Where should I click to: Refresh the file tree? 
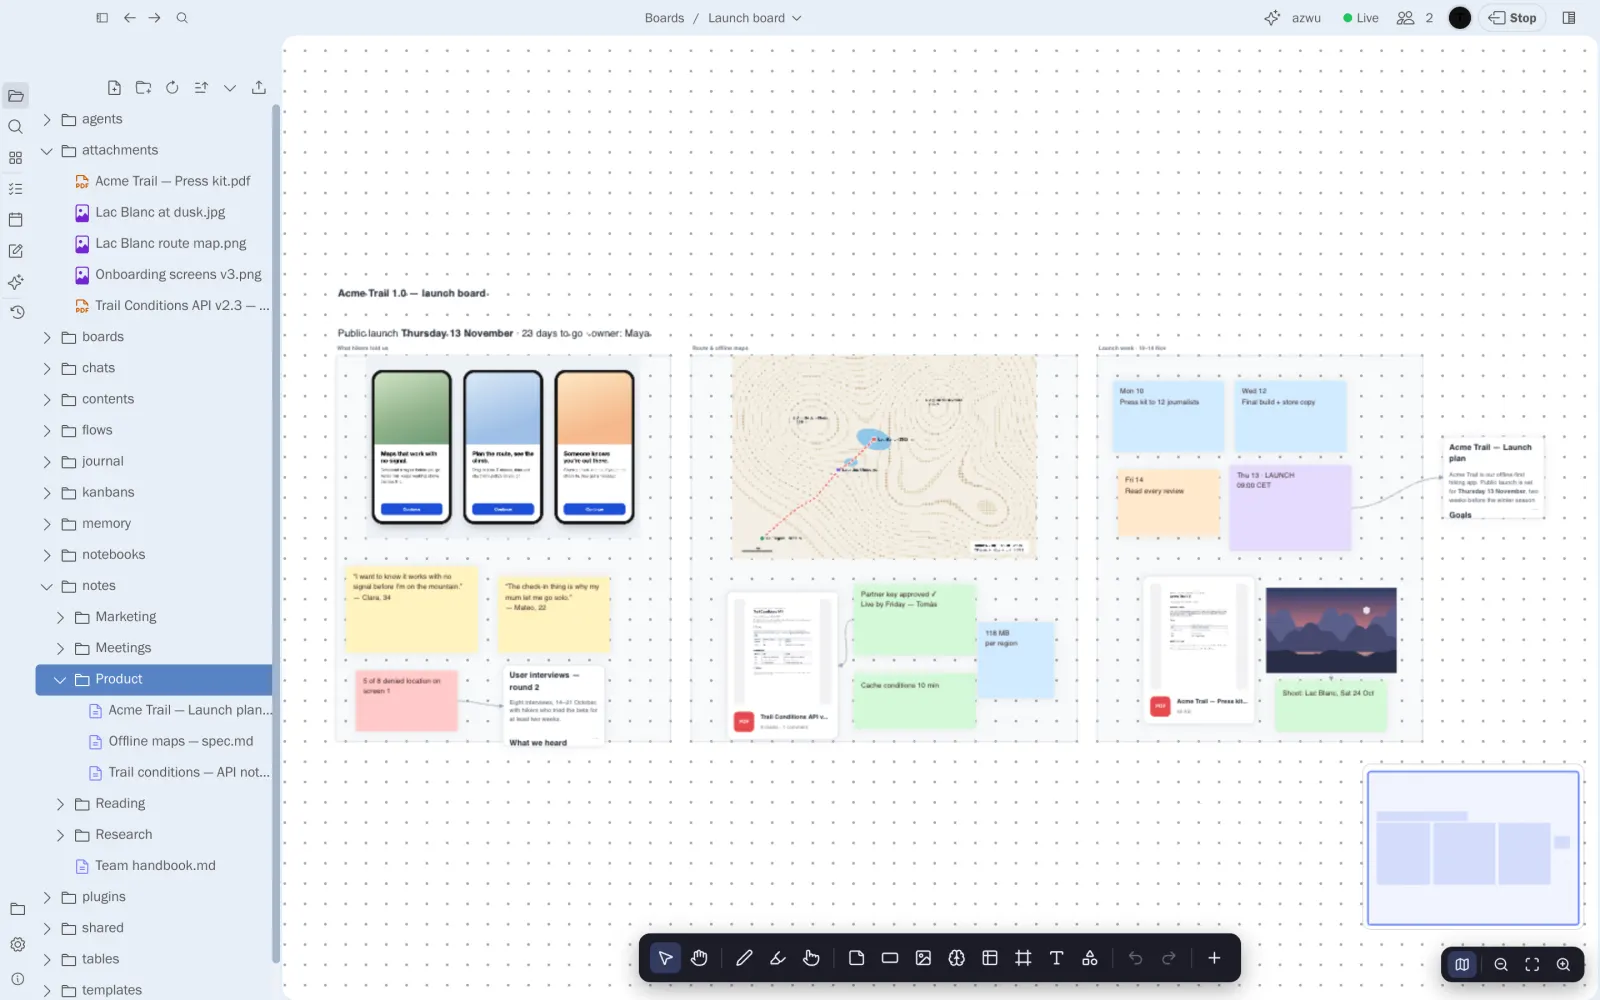coord(172,88)
